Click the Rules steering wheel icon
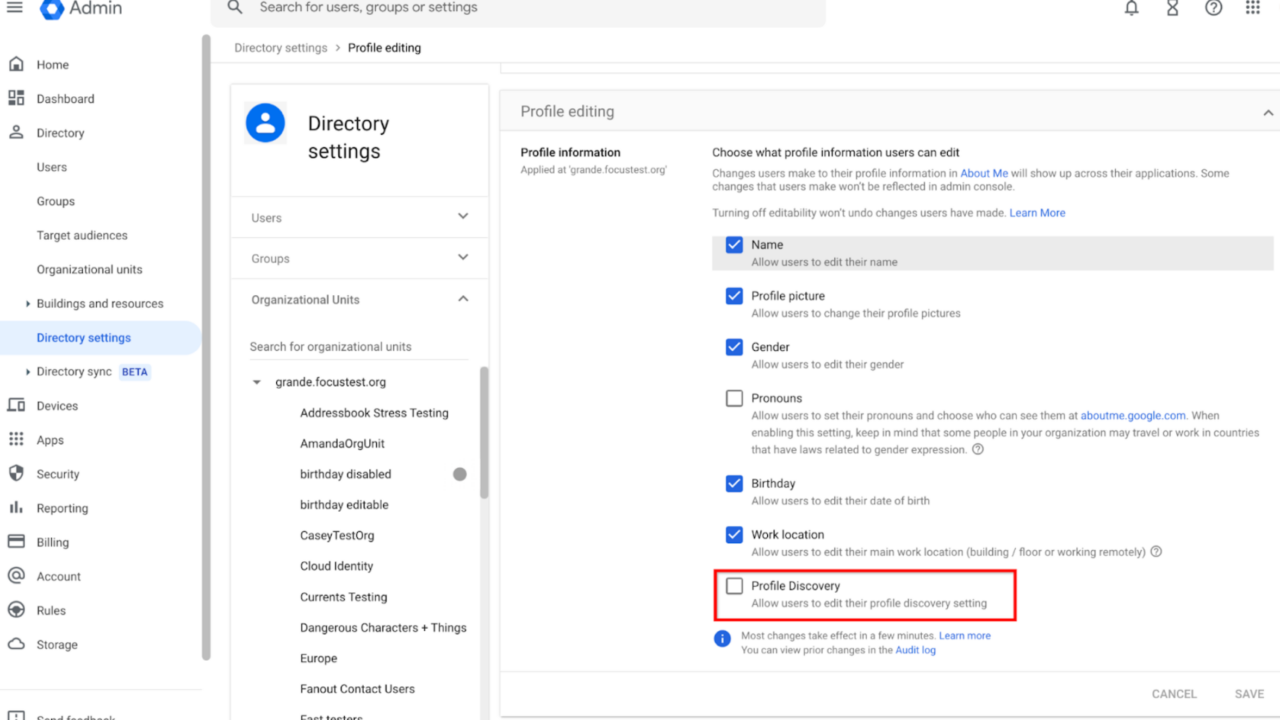Image resolution: width=1280 pixels, height=720 pixels. coord(16,609)
